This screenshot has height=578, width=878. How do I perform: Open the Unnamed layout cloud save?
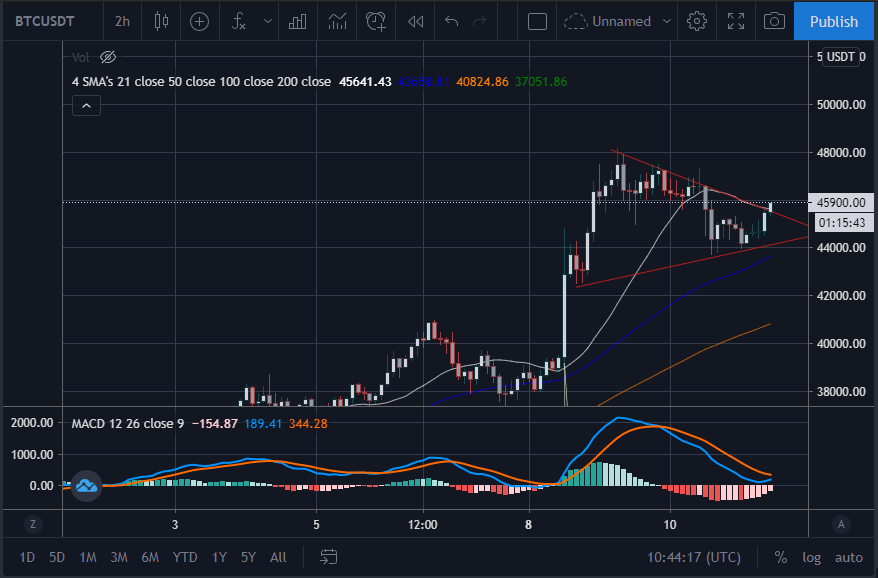point(608,21)
